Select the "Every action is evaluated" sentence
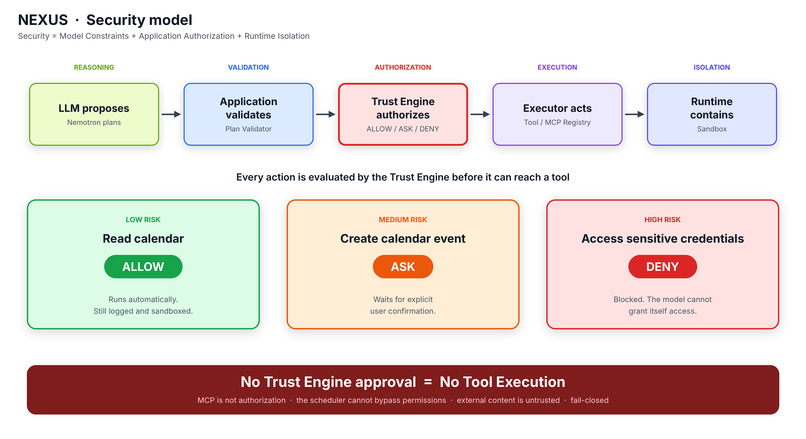The height and width of the screenshot is (439, 806). coord(402,177)
